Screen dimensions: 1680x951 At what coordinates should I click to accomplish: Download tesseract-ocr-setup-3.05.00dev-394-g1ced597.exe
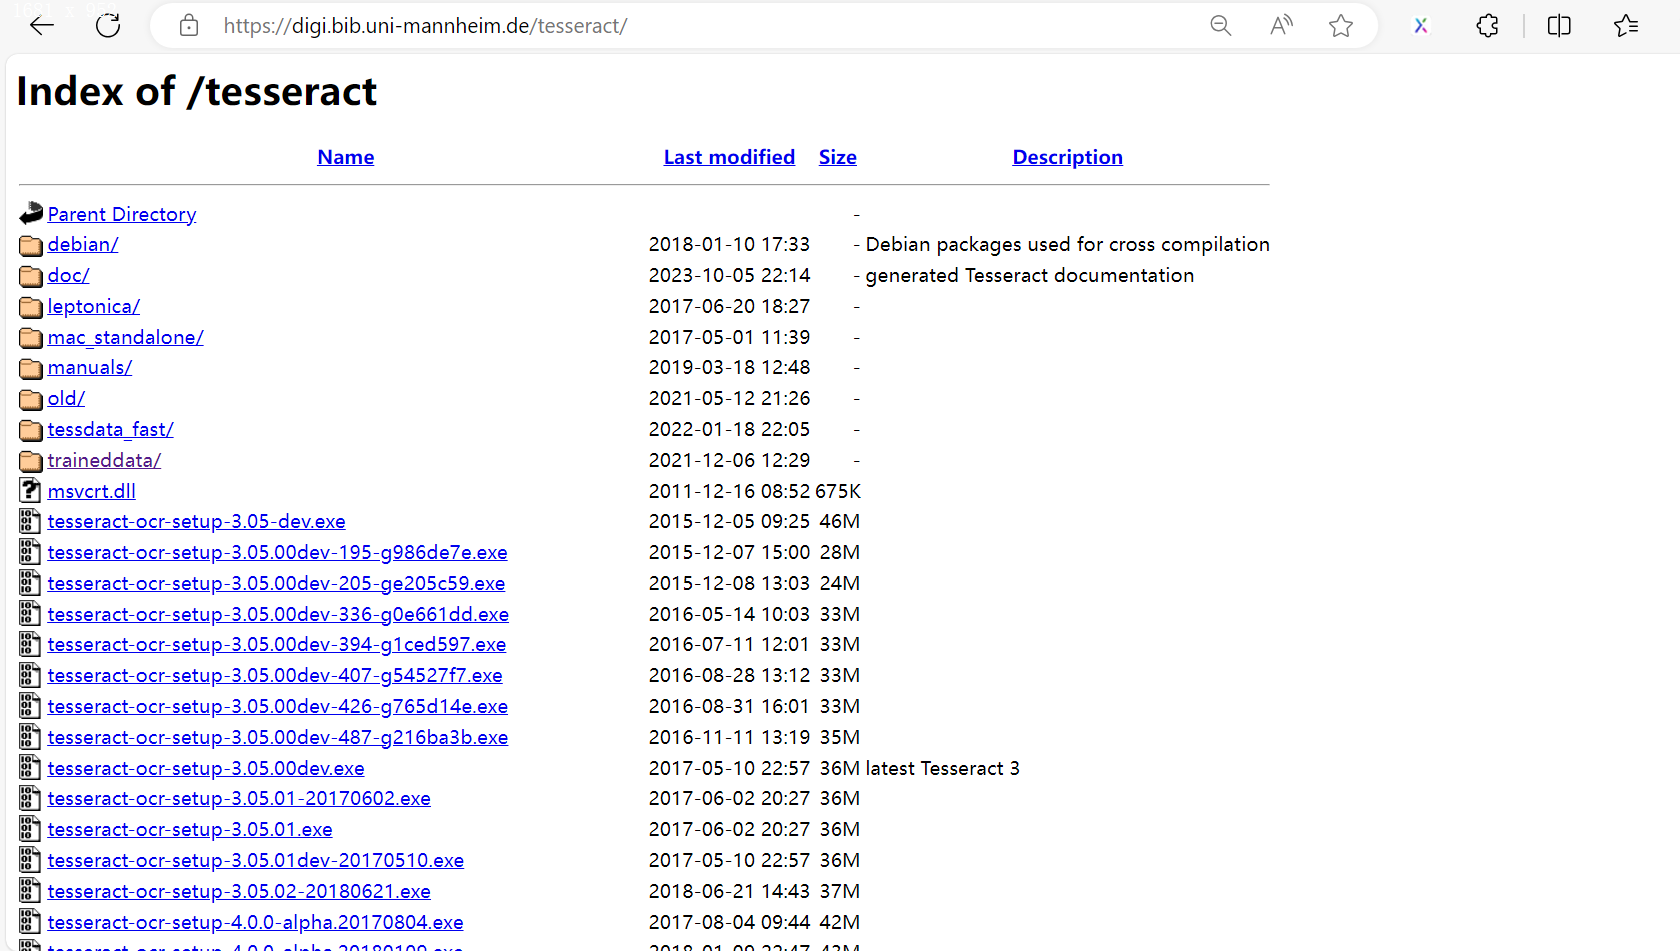tap(276, 644)
